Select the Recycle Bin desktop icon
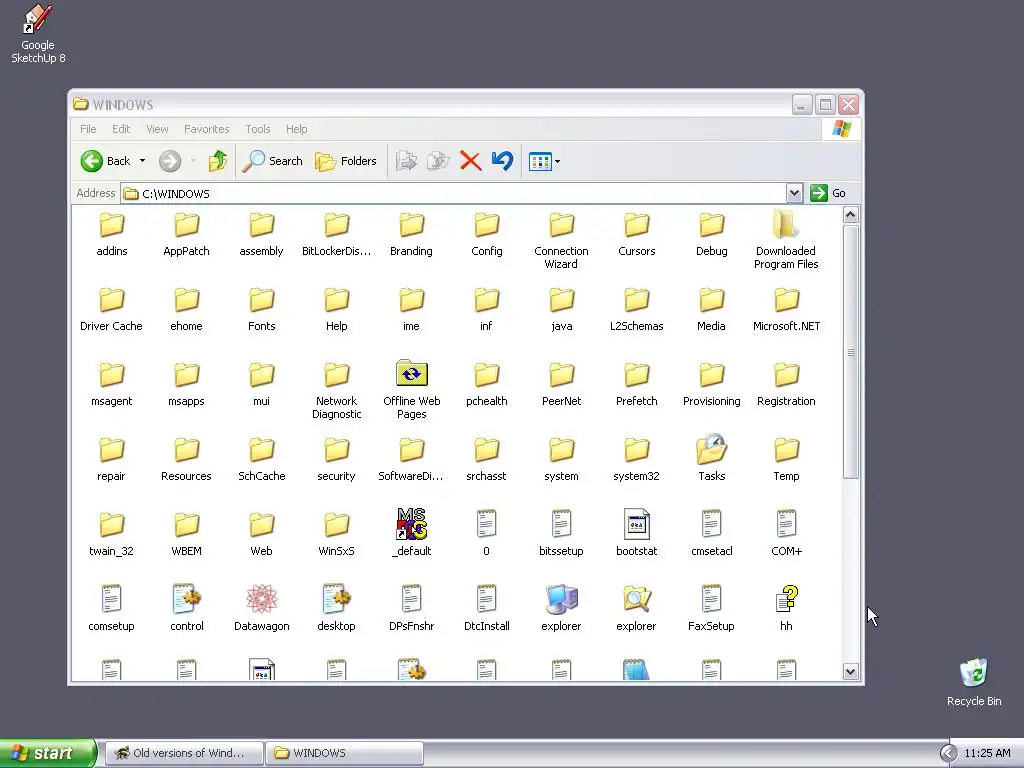Screen dimensions: 1024x768 [x=974, y=682]
